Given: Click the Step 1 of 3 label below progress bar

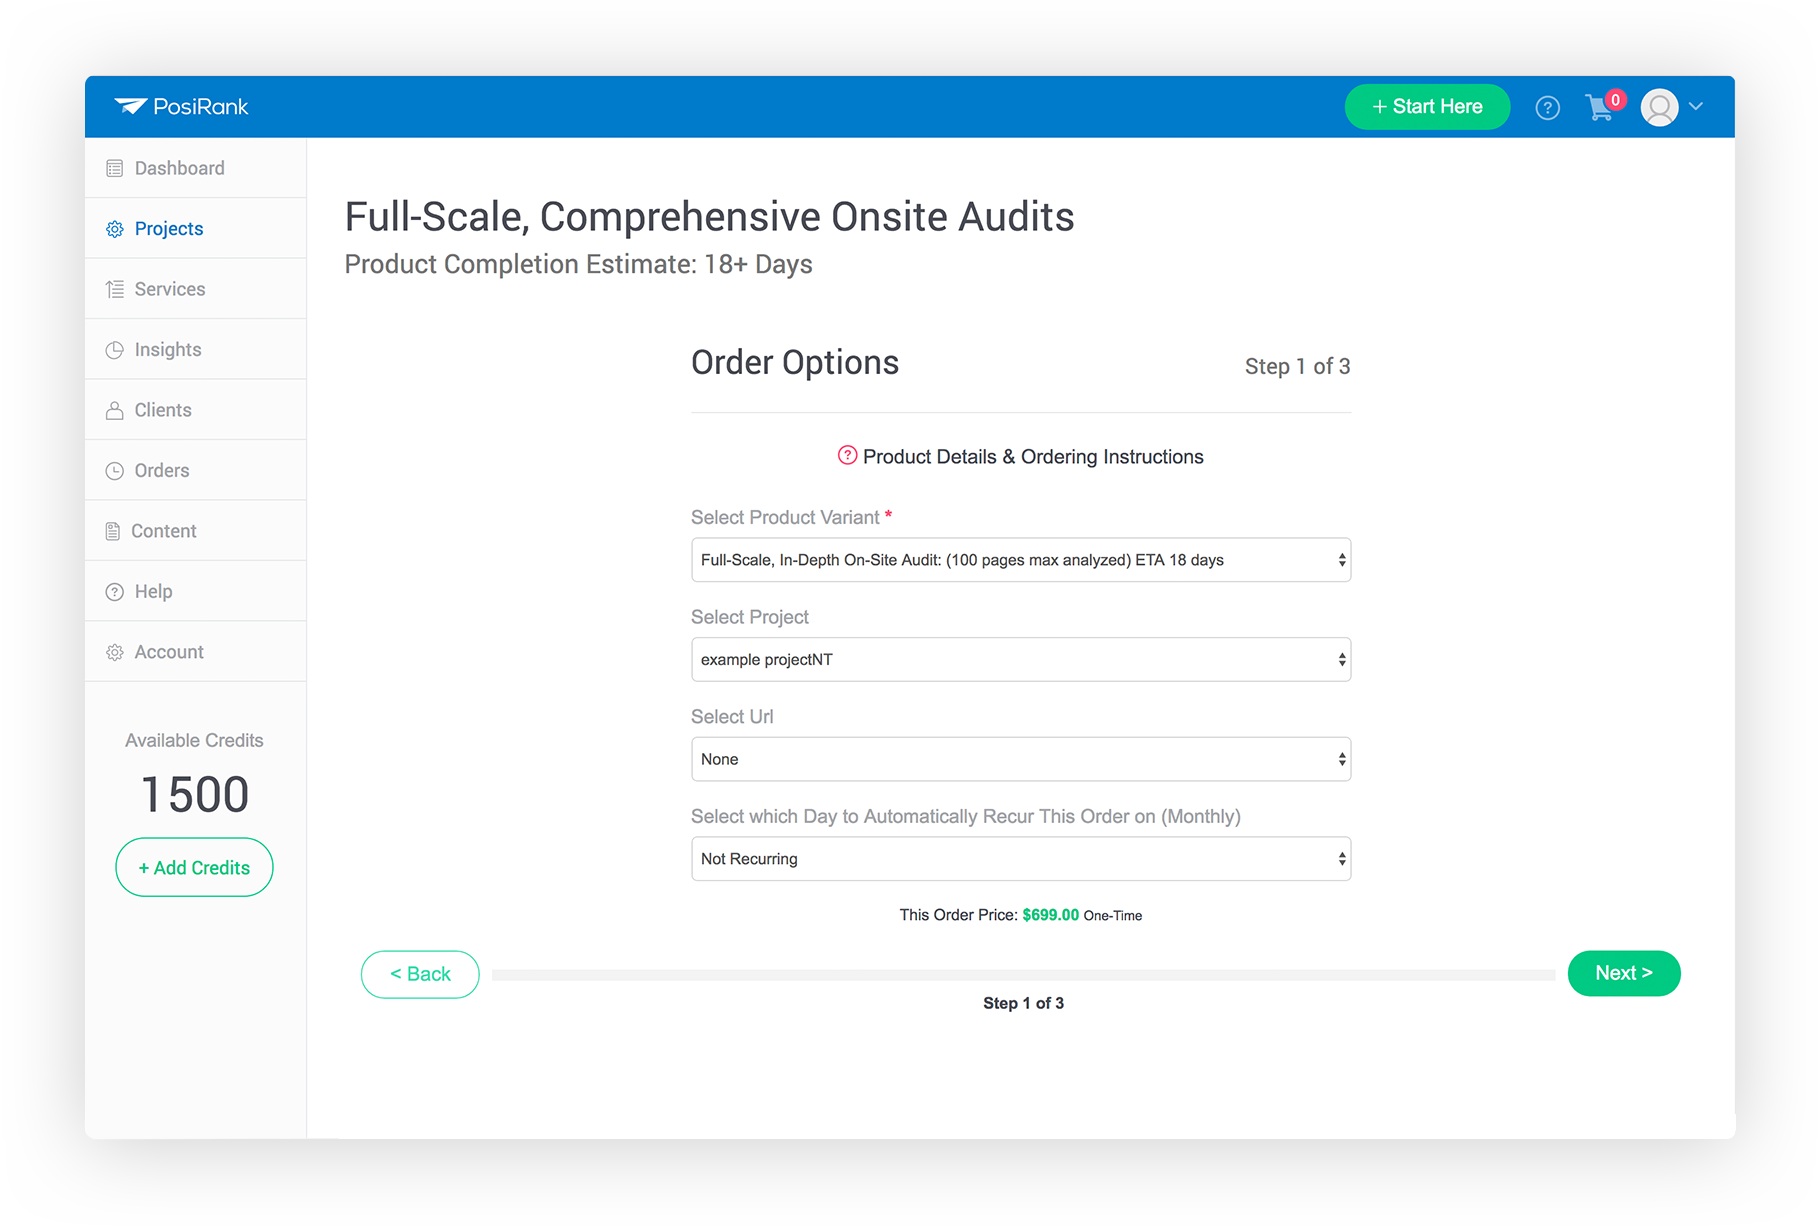Looking at the screenshot, I should point(1023,1003).
